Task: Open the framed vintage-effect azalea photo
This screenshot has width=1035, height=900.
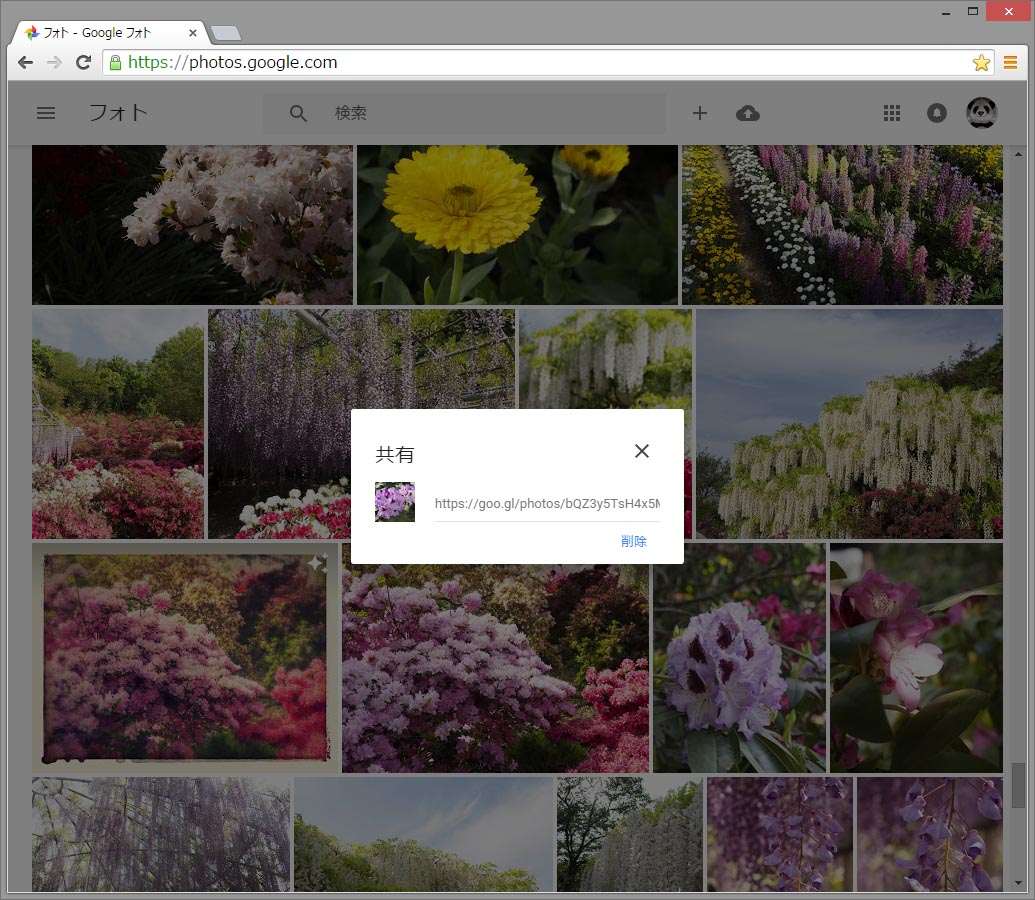Action: coord(185,658)
